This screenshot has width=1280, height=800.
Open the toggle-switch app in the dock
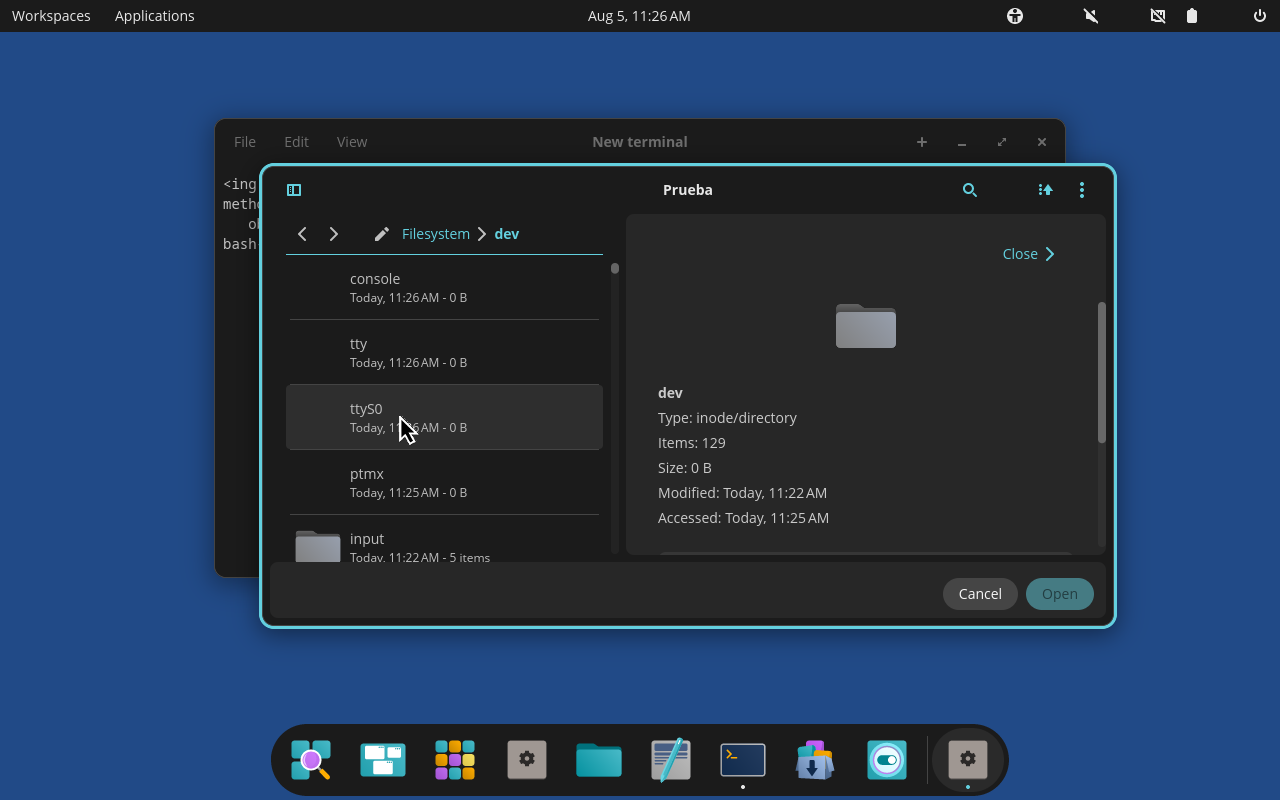(x=887, y=760)
